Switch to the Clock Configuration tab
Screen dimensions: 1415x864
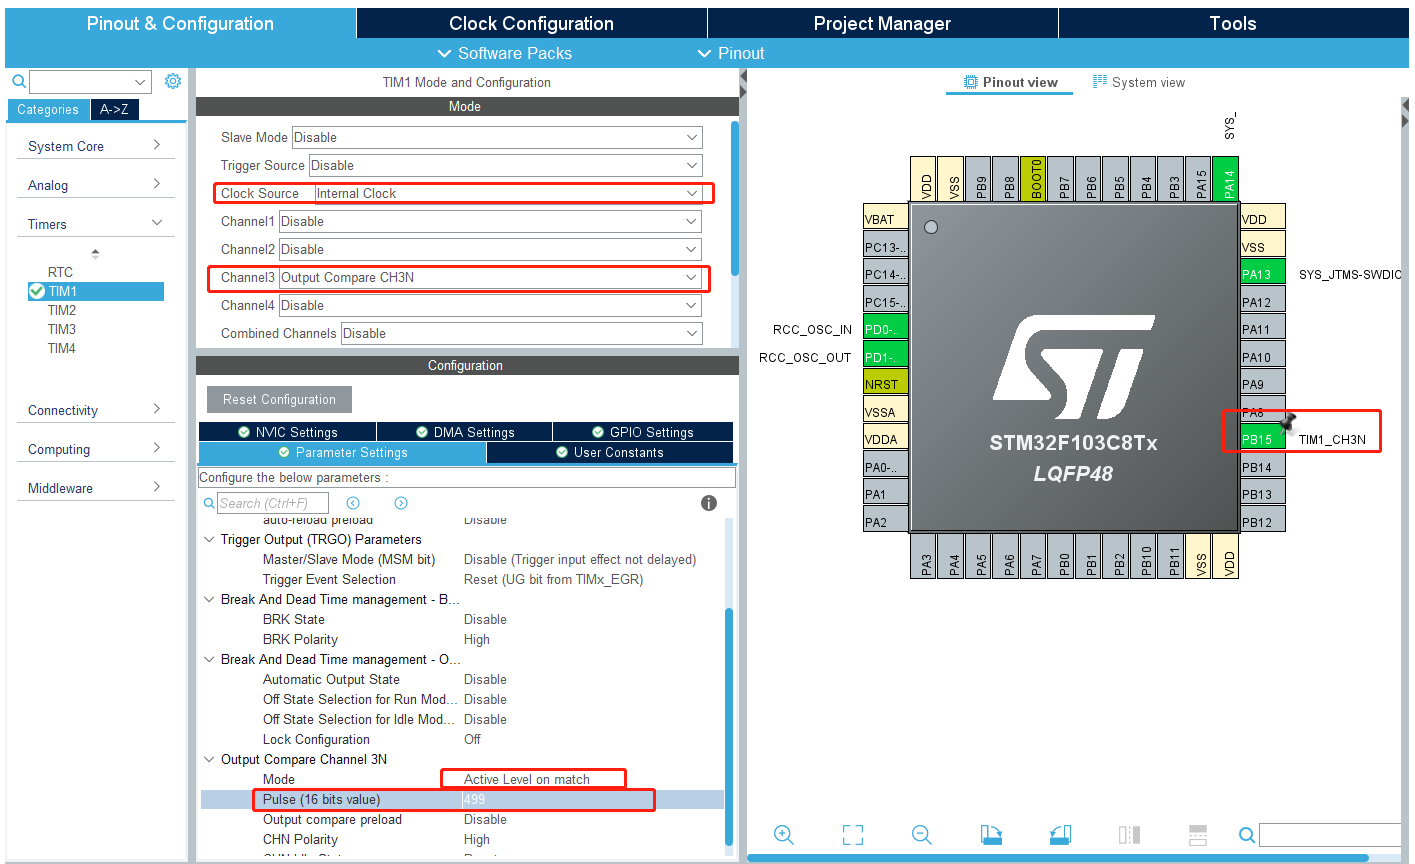(531, 22)
